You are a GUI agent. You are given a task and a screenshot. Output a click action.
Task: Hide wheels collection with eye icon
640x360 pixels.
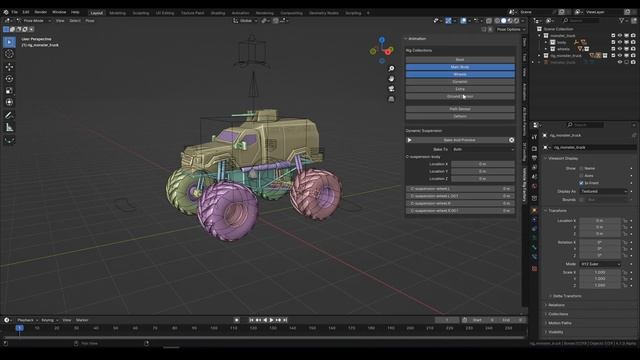coord(620,49)
